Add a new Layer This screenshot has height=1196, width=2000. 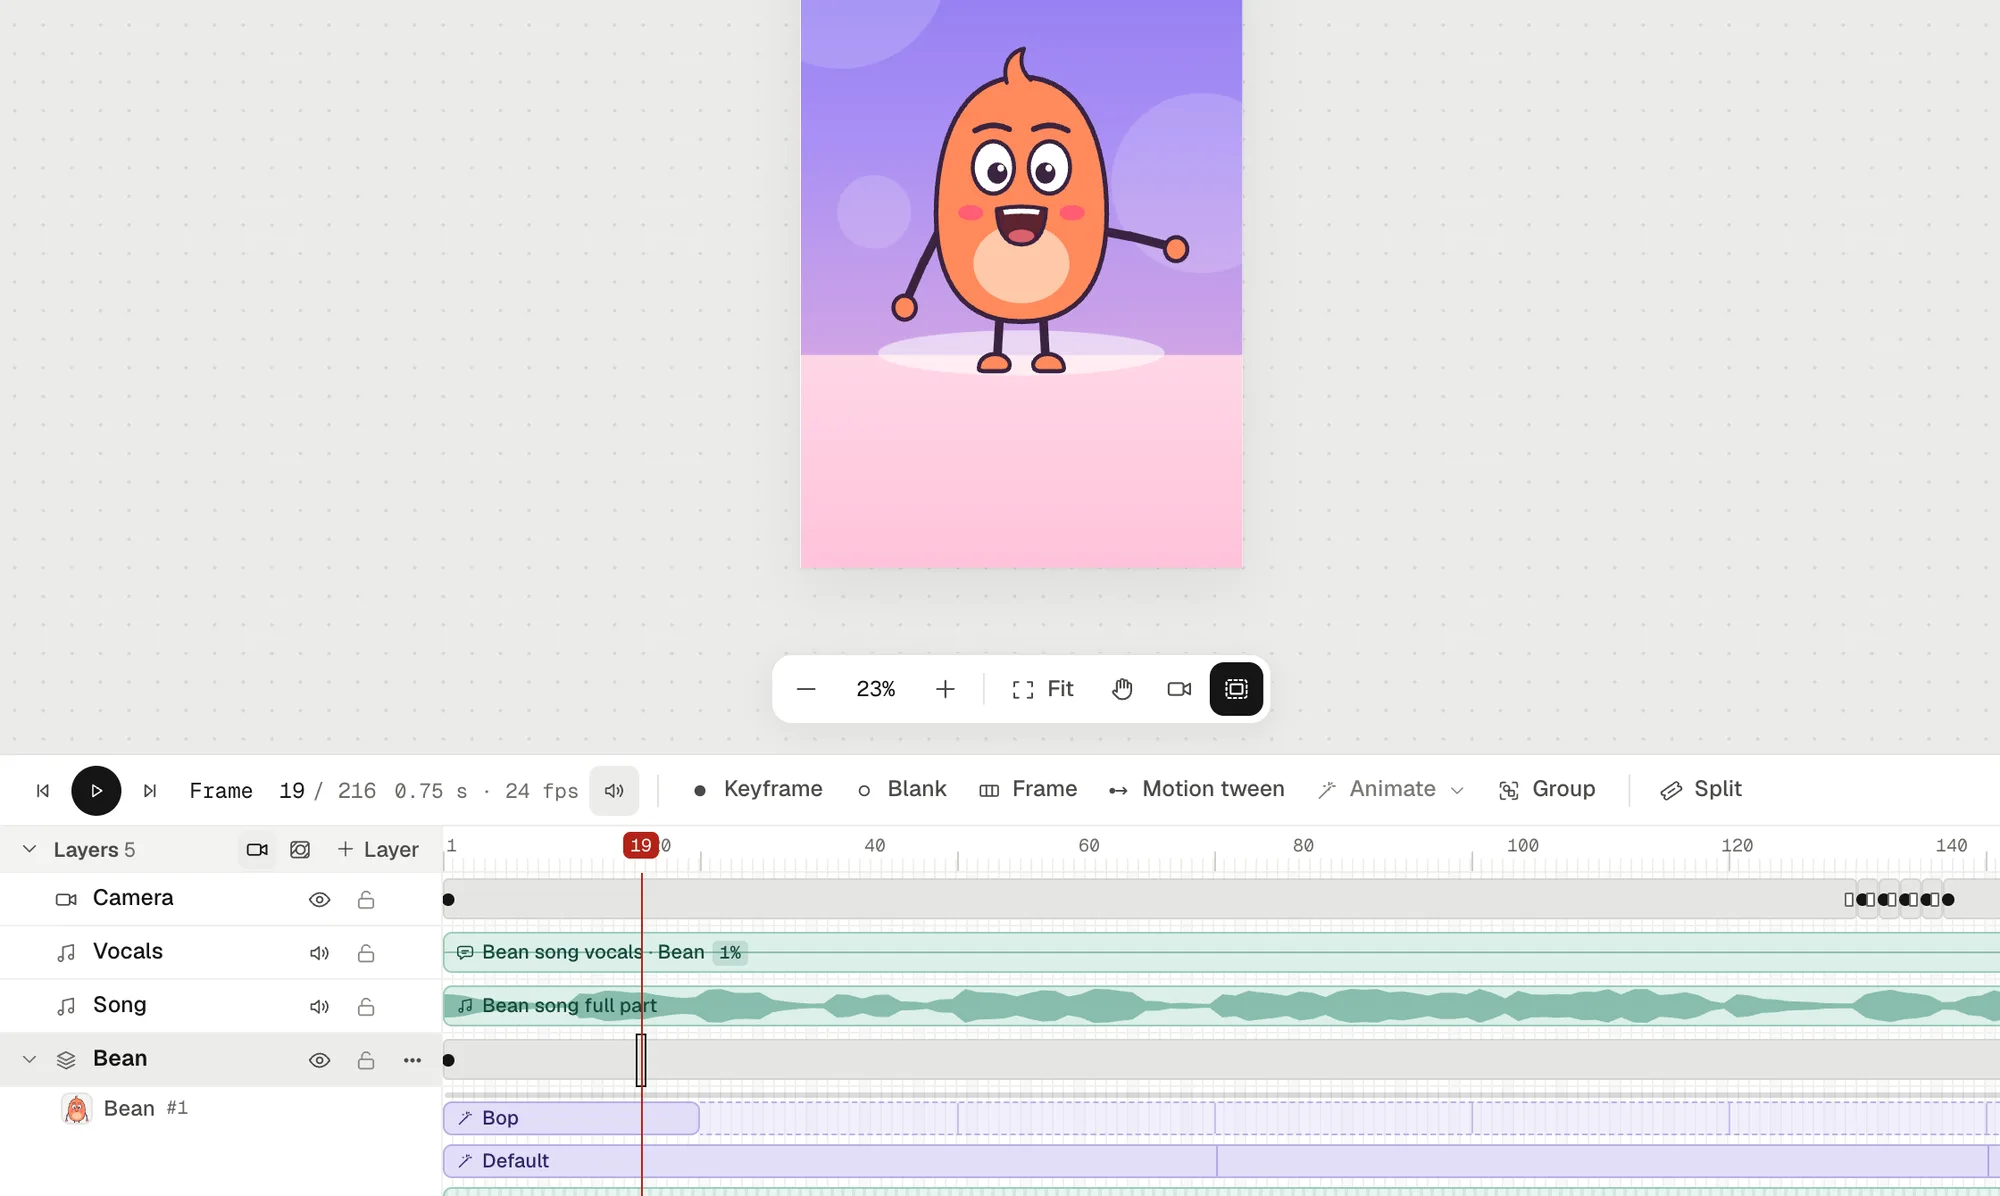click(378, 849)
